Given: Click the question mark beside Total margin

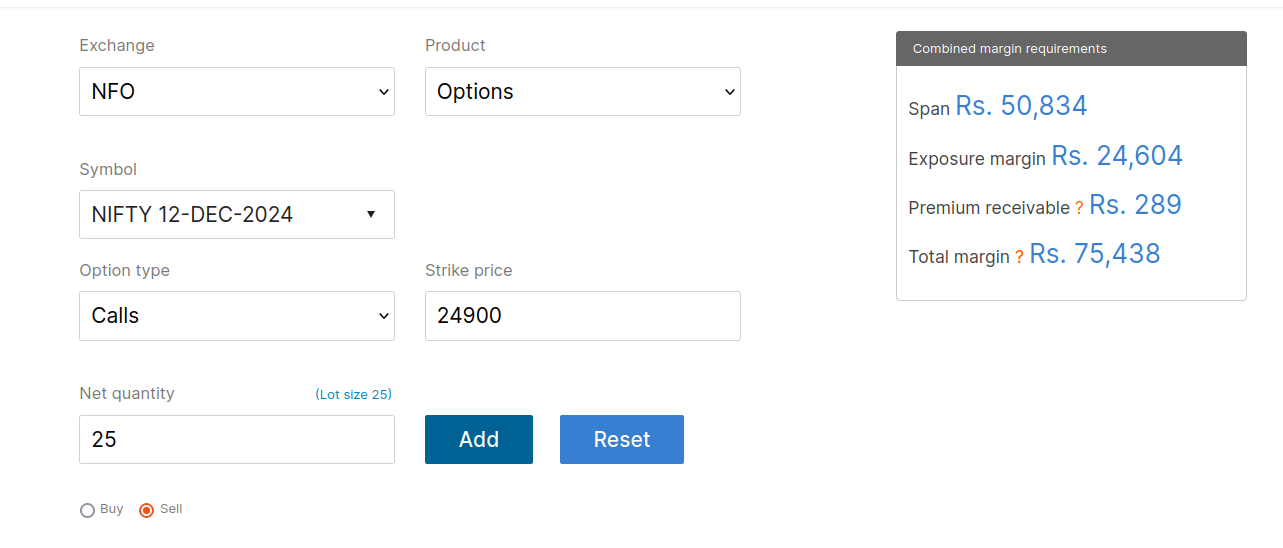Looking at the screenshot, I should (1019, 257).
